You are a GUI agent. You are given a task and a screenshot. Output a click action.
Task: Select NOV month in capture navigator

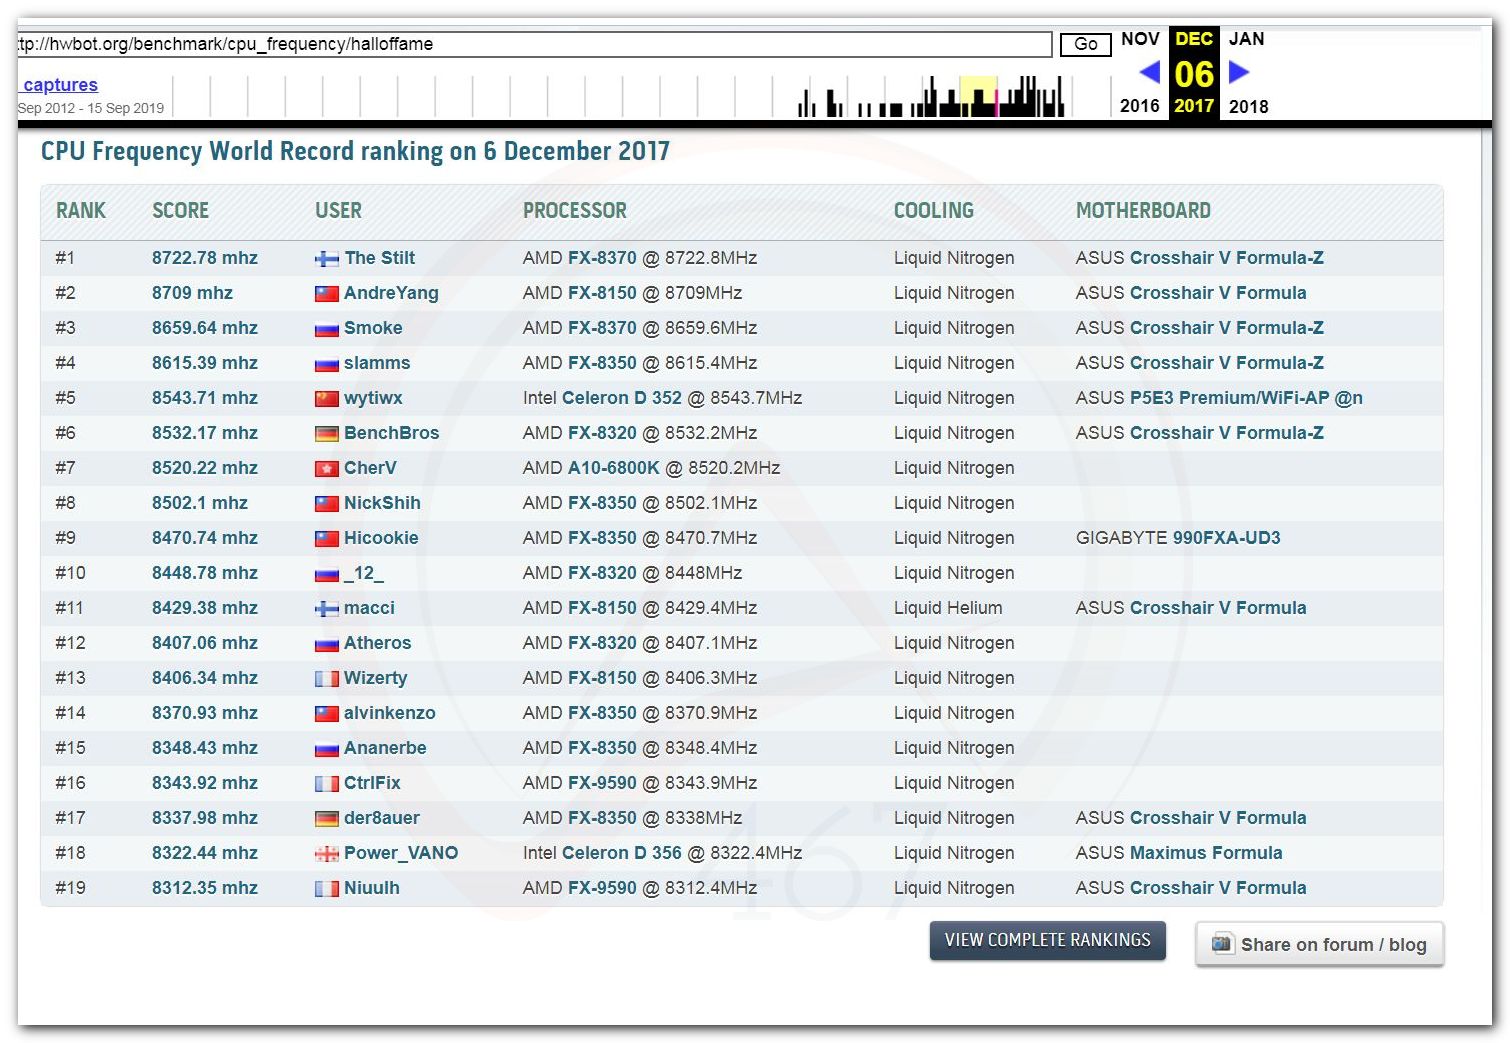pyautogui.click(x=1140, y=39)
